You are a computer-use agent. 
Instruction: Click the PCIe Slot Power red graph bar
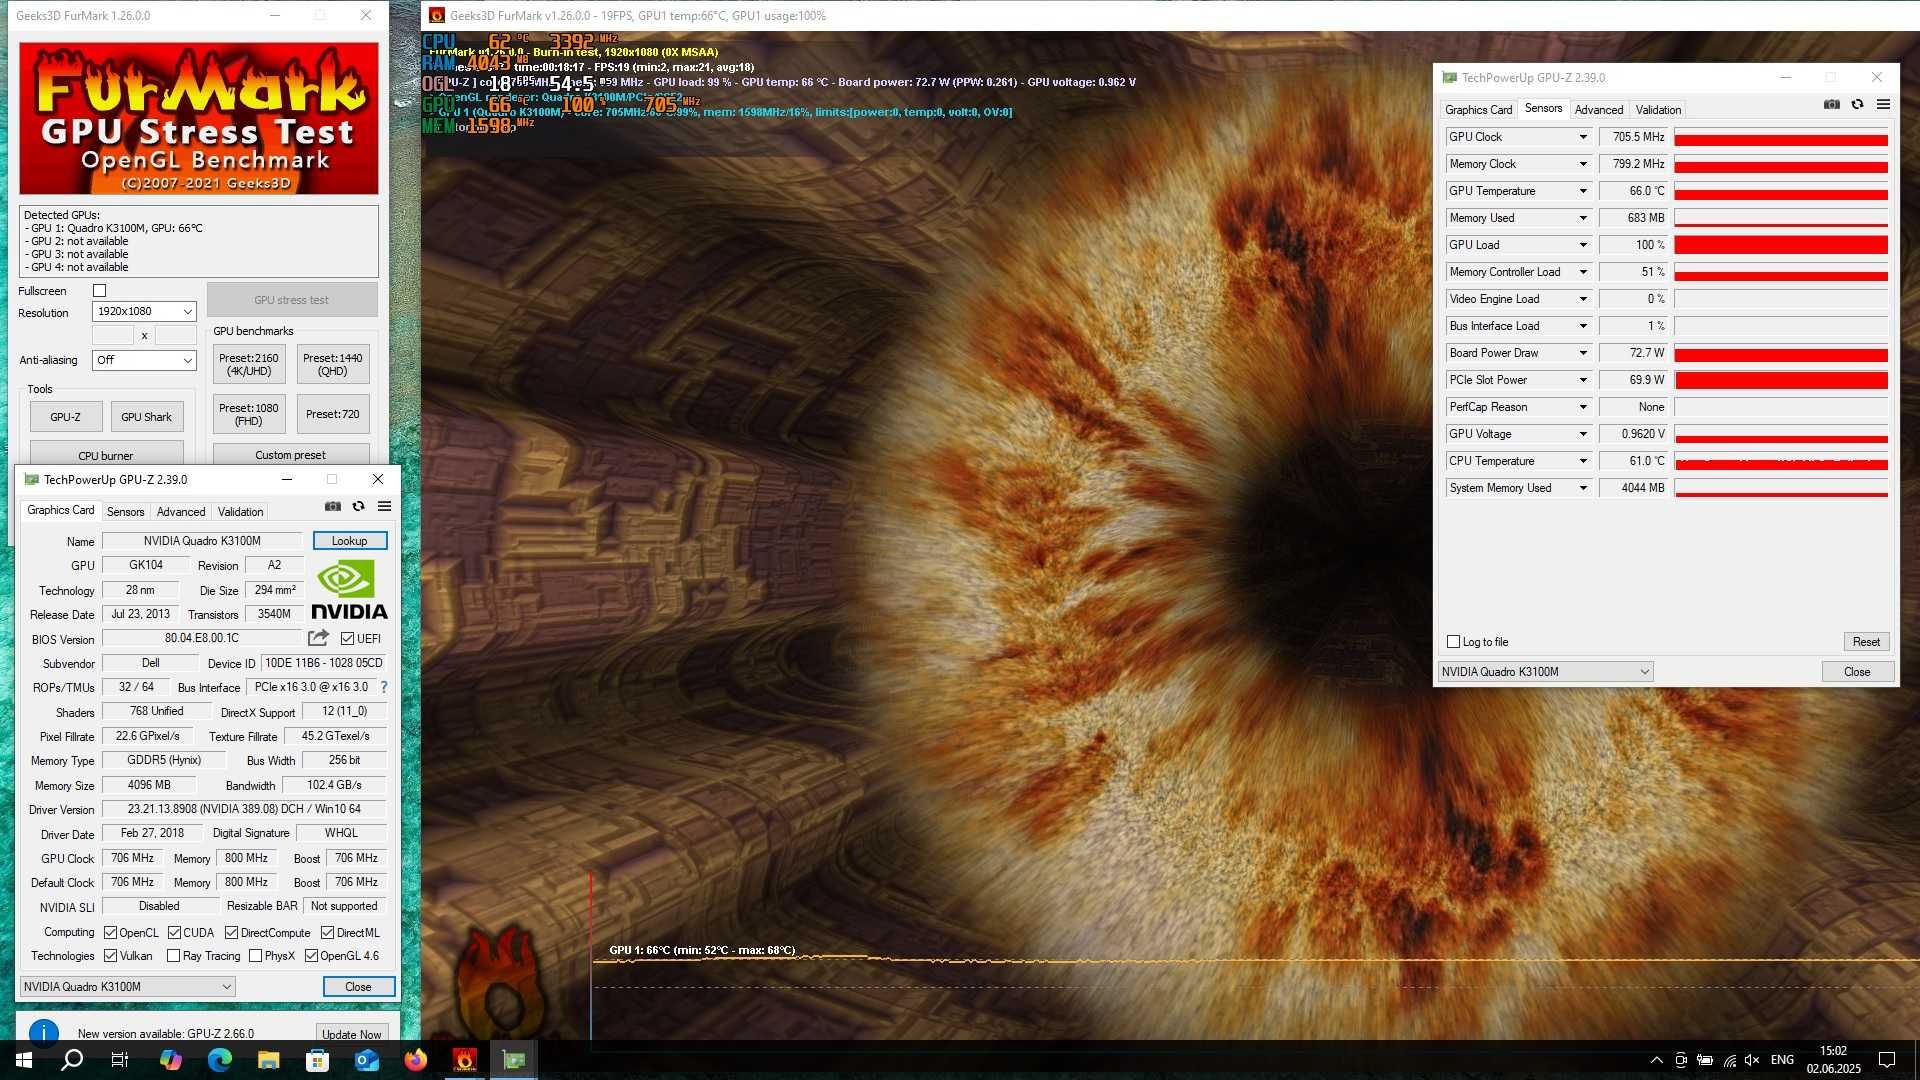tap(1781, 380)
